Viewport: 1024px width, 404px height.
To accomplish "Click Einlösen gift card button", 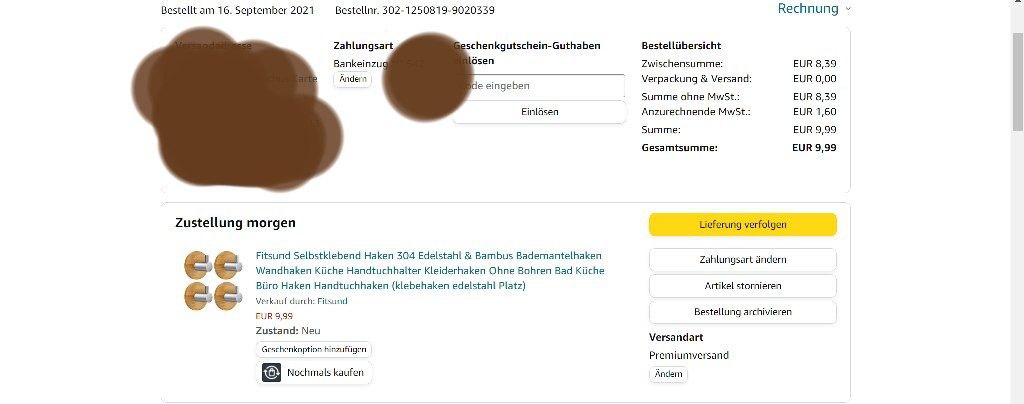I will click(x=539, y=112).
